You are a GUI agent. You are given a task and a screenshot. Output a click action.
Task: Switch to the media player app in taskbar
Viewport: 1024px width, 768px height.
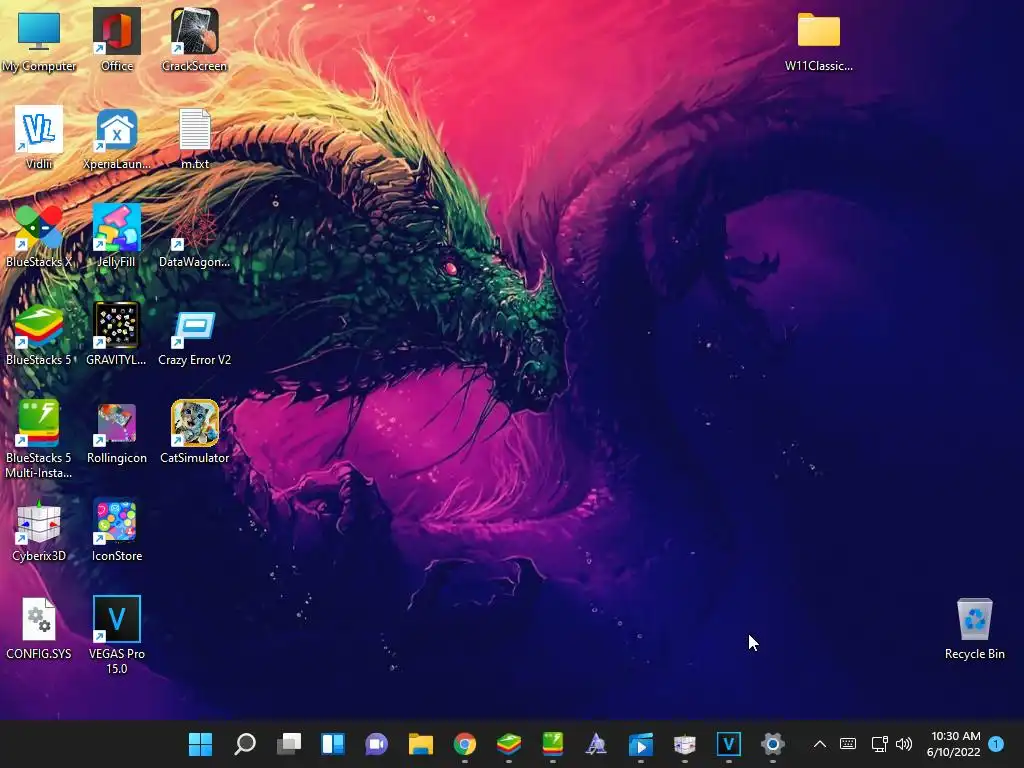click(641, 744)
